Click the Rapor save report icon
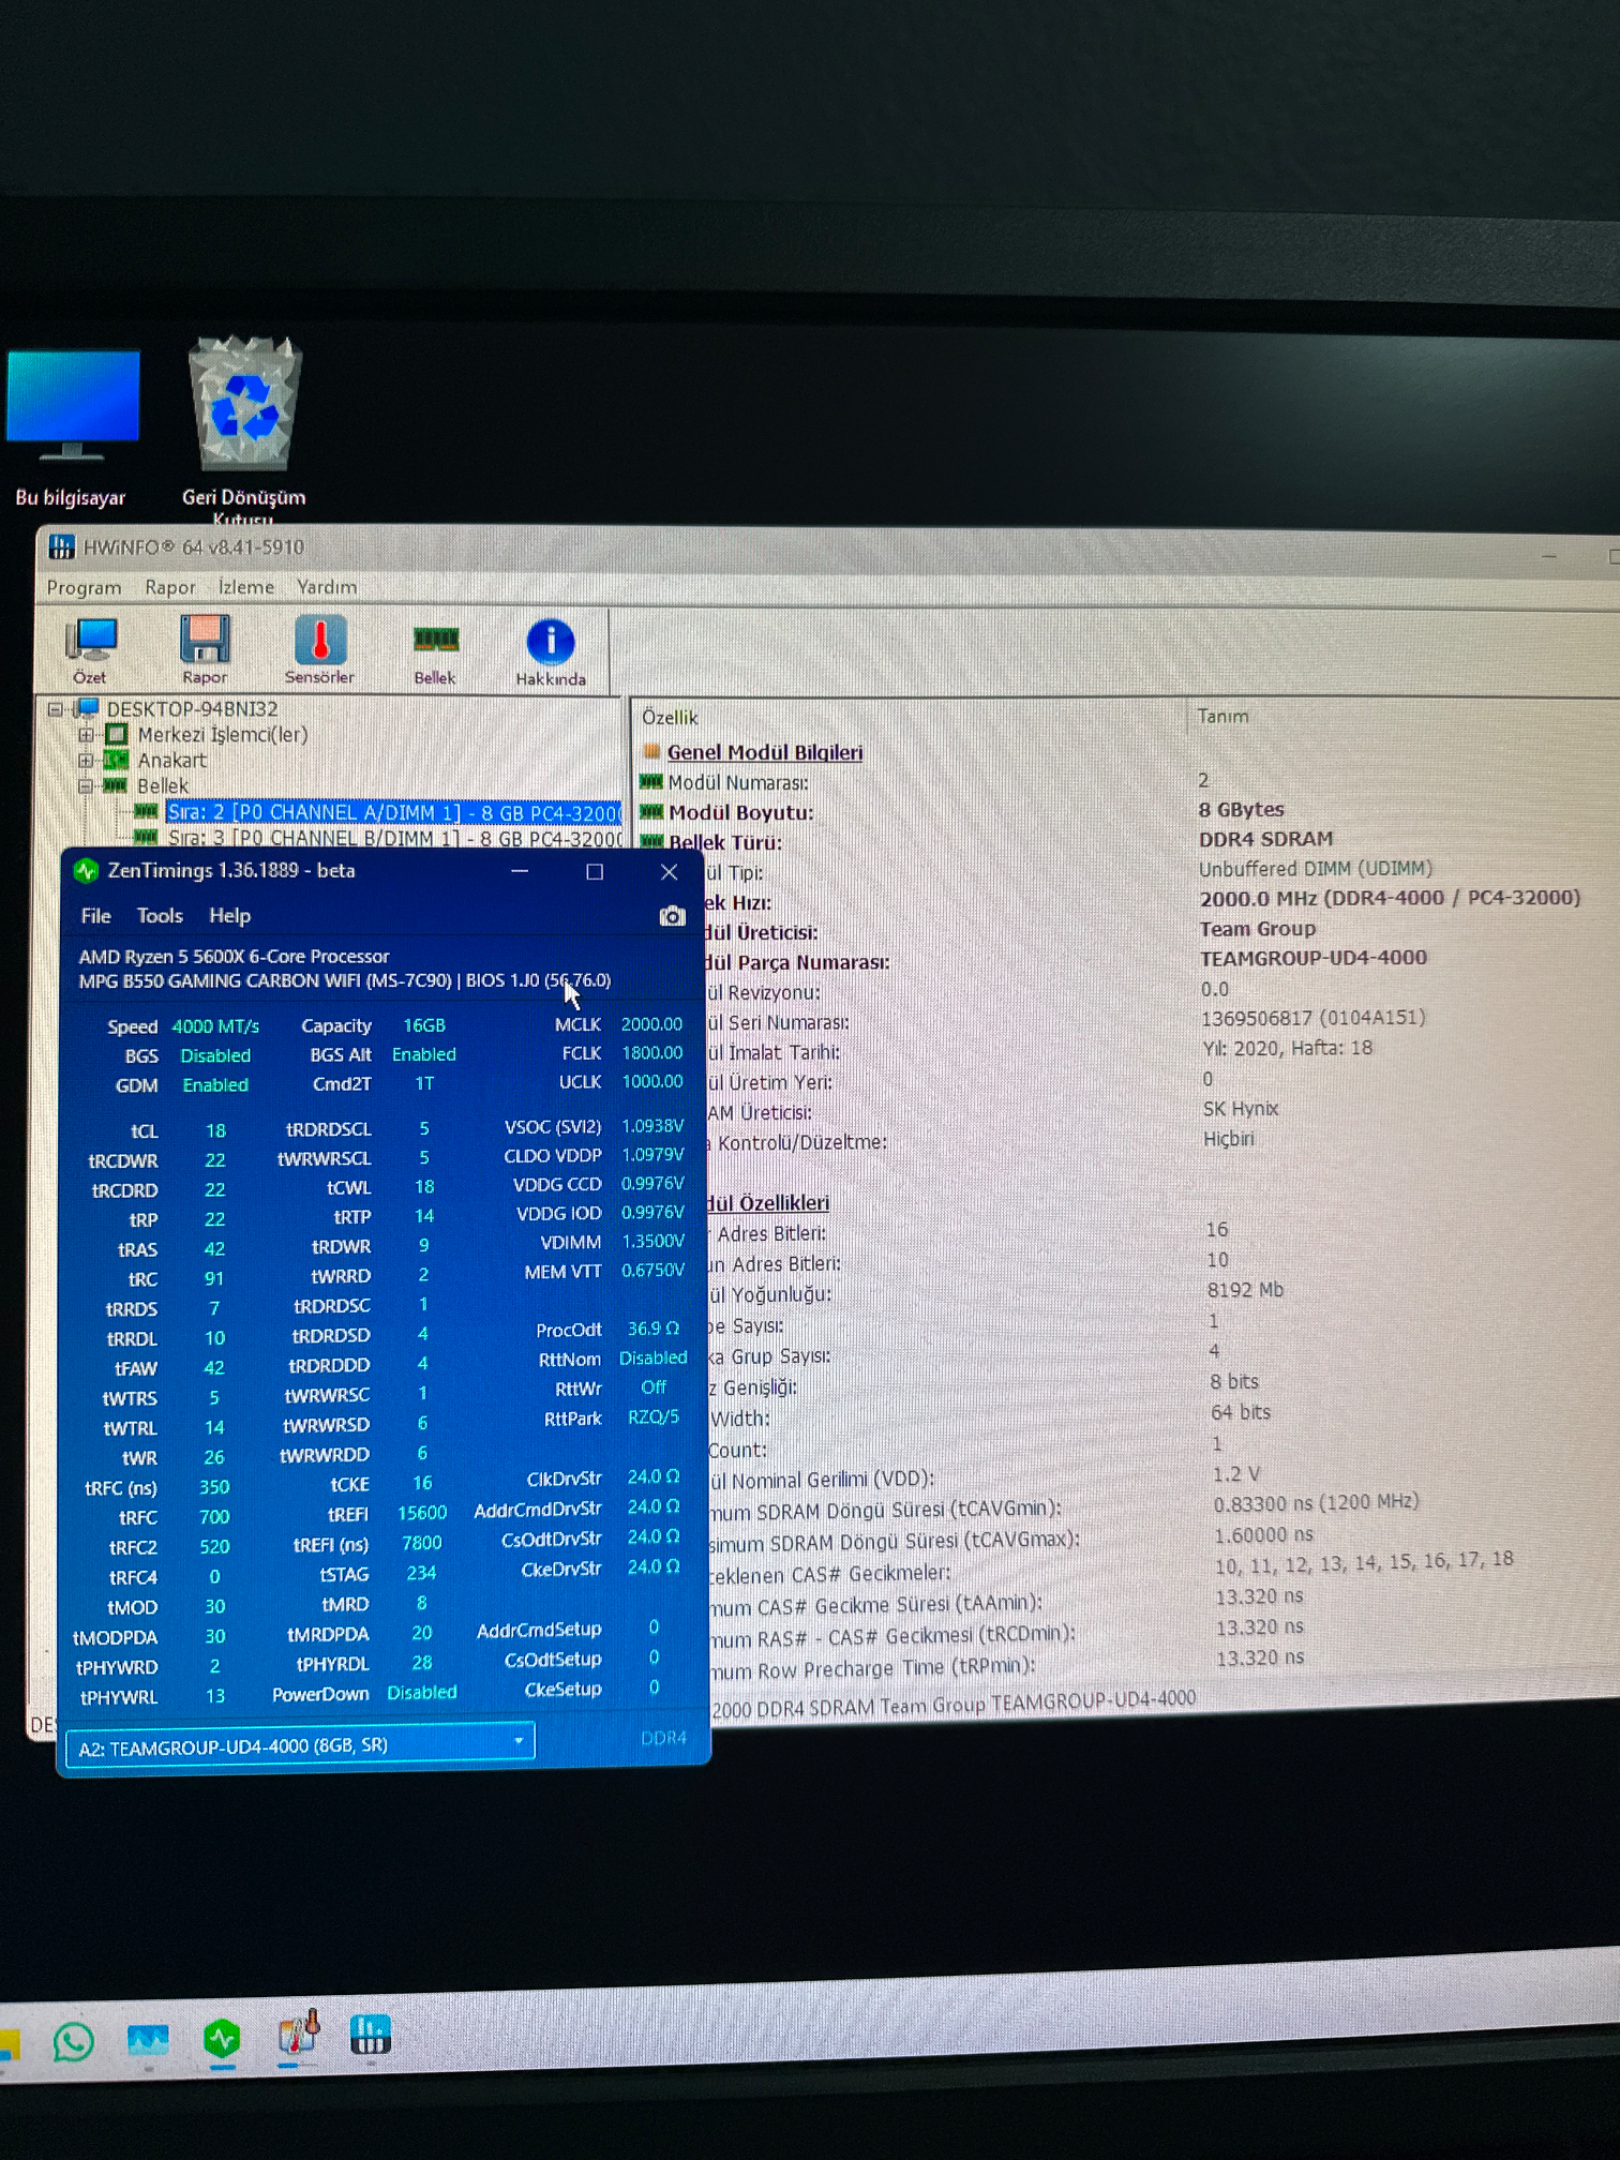 pos(204,651)
